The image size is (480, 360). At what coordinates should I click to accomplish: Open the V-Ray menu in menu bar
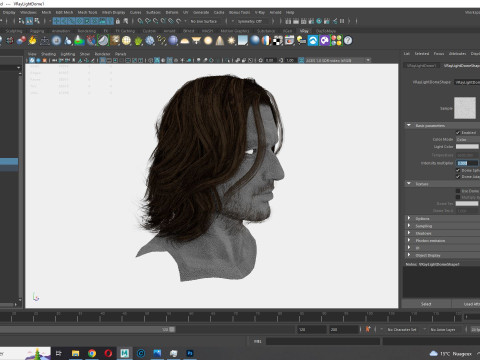[x=260, y=12]
